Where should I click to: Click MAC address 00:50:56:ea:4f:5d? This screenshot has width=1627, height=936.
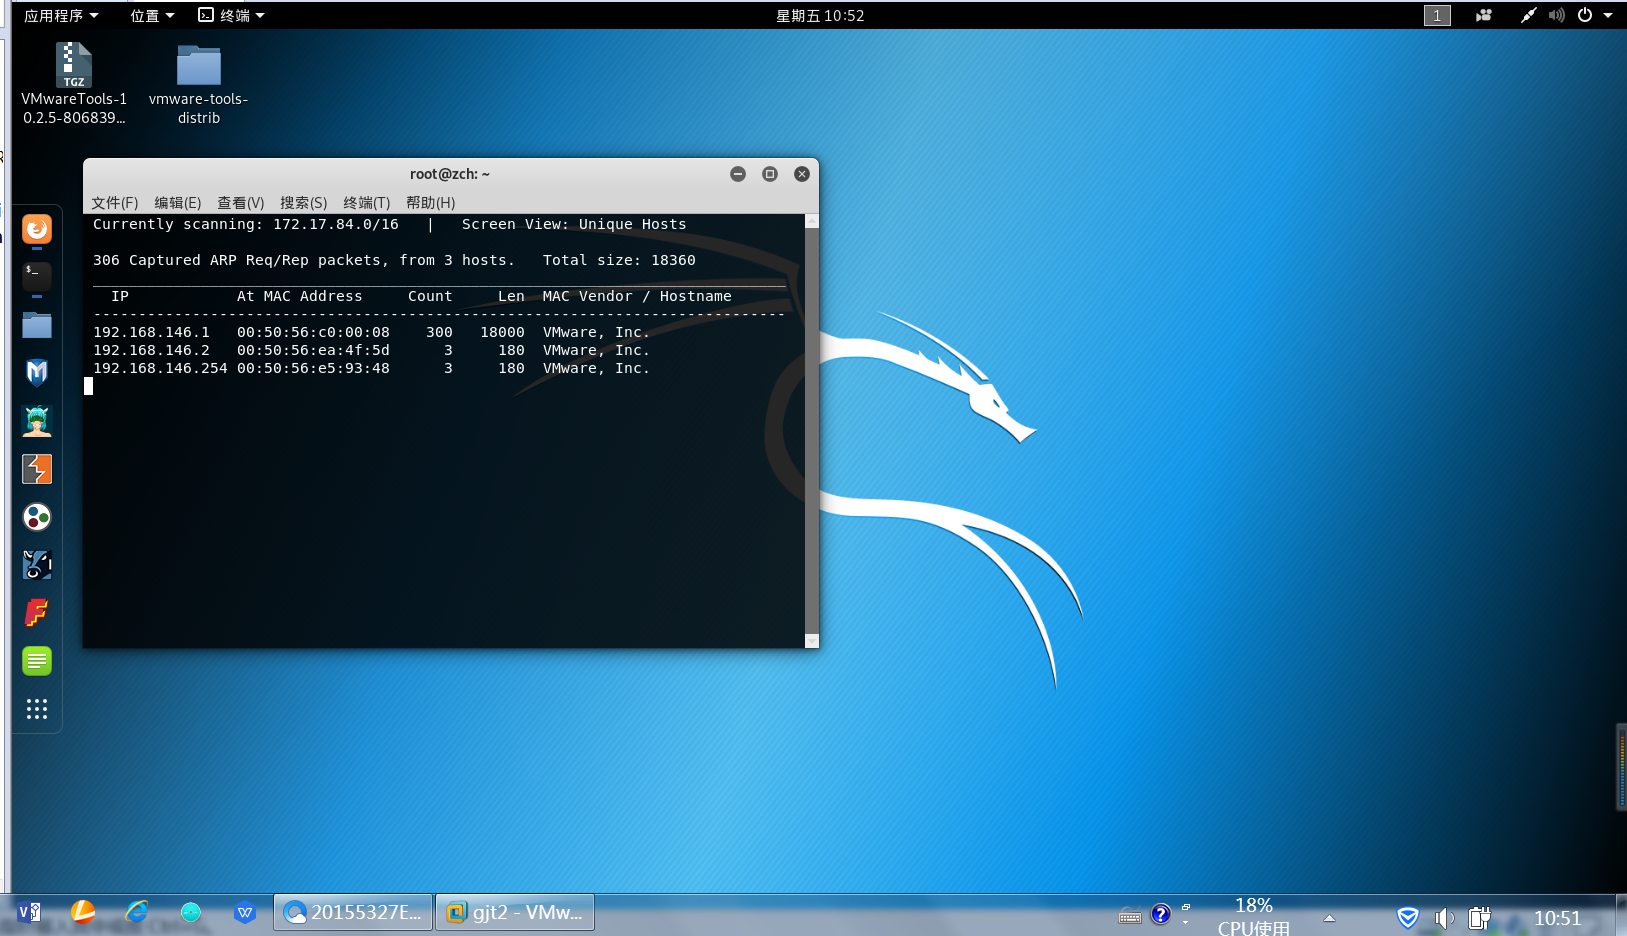[313, 350]
